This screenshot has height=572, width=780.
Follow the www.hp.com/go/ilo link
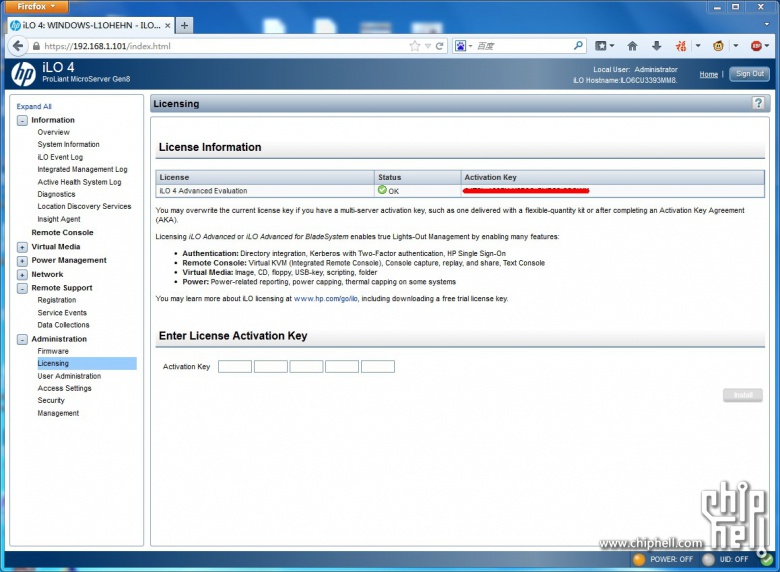click(x=325, y=299)
